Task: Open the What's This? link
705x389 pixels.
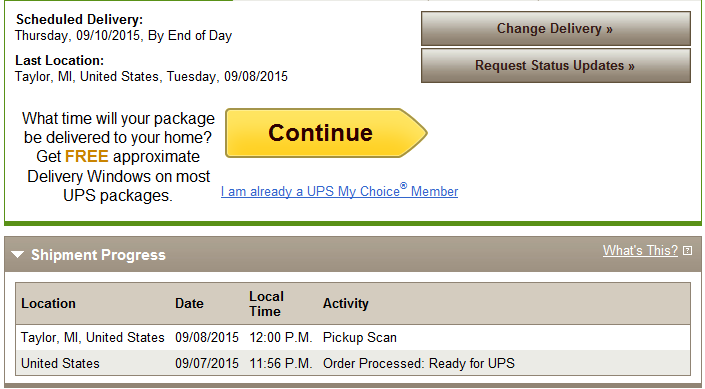Action: (x=640, y=250)
